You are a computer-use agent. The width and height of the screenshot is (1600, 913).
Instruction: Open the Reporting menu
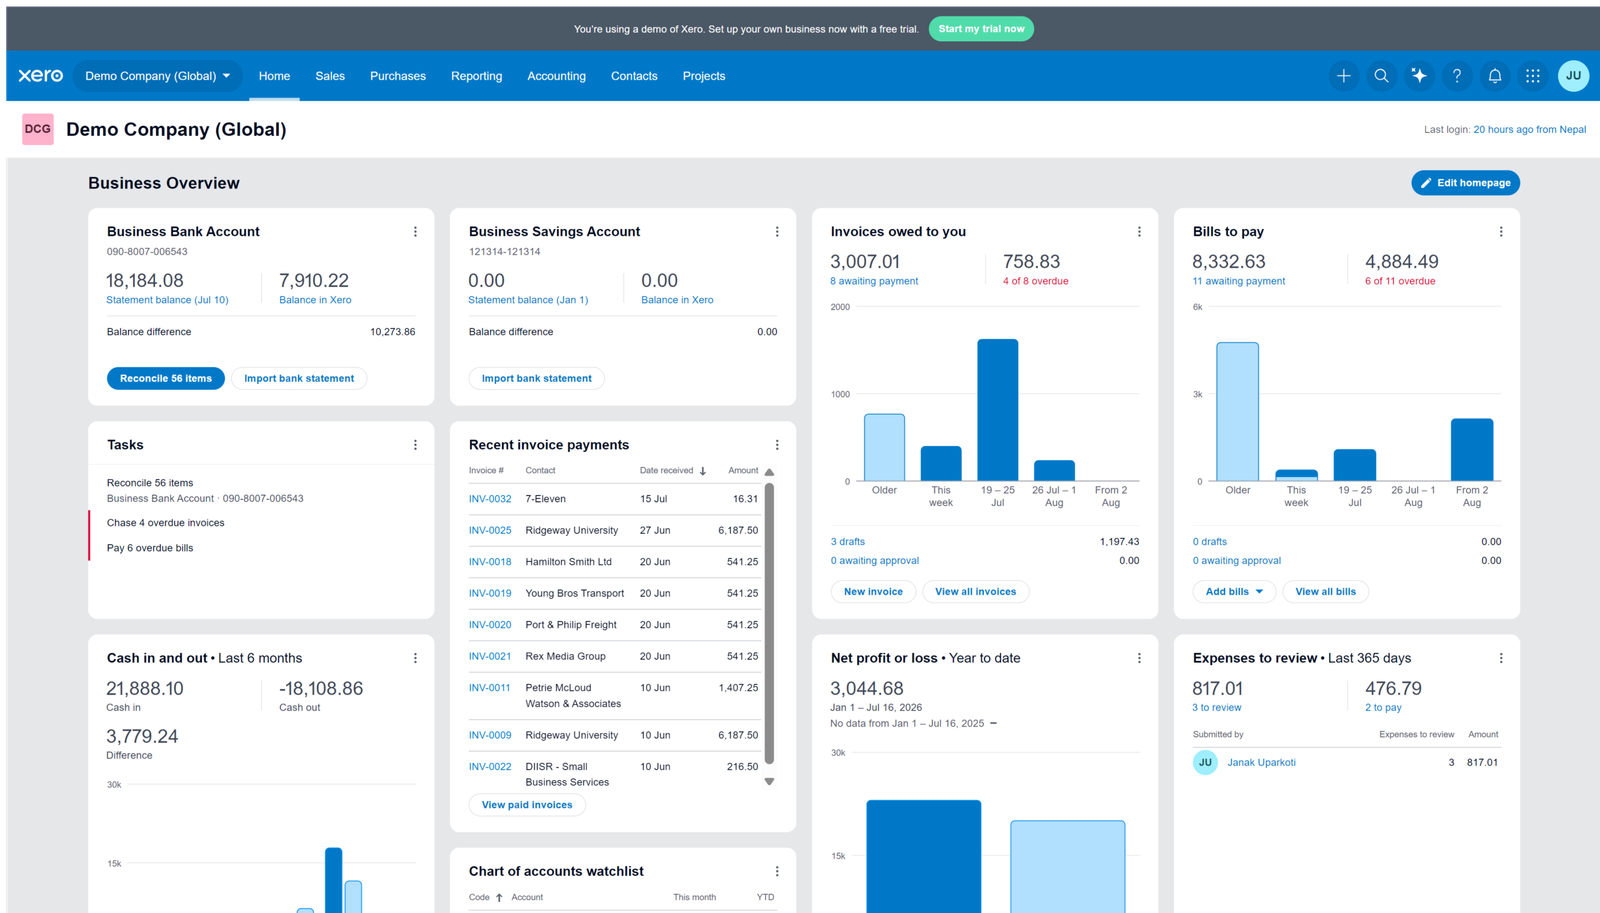coord(476,76)
